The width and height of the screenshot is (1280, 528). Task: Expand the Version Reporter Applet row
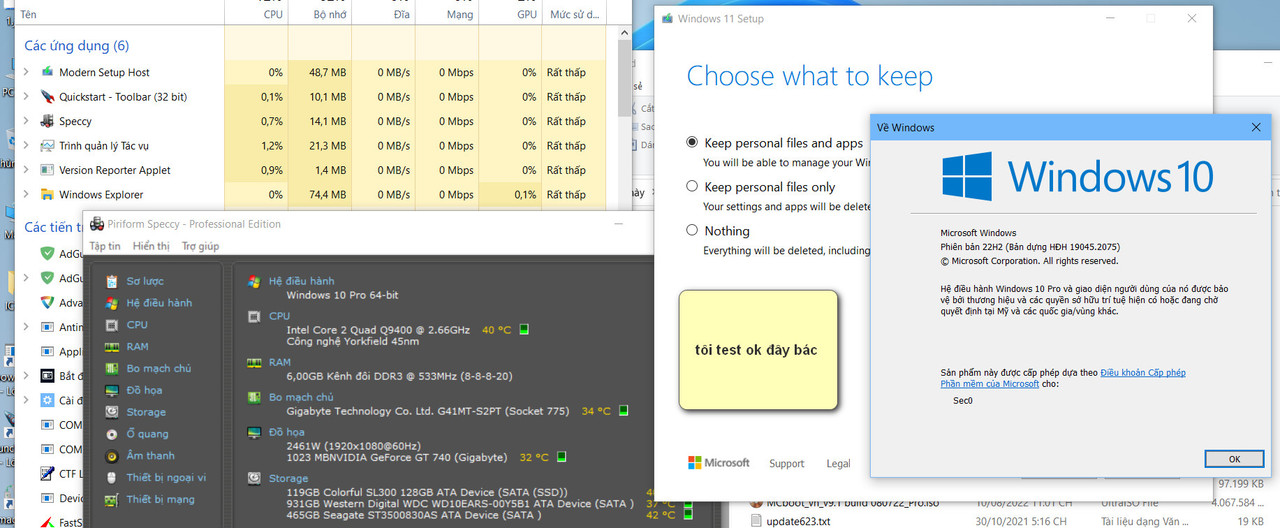pos(26,170)
